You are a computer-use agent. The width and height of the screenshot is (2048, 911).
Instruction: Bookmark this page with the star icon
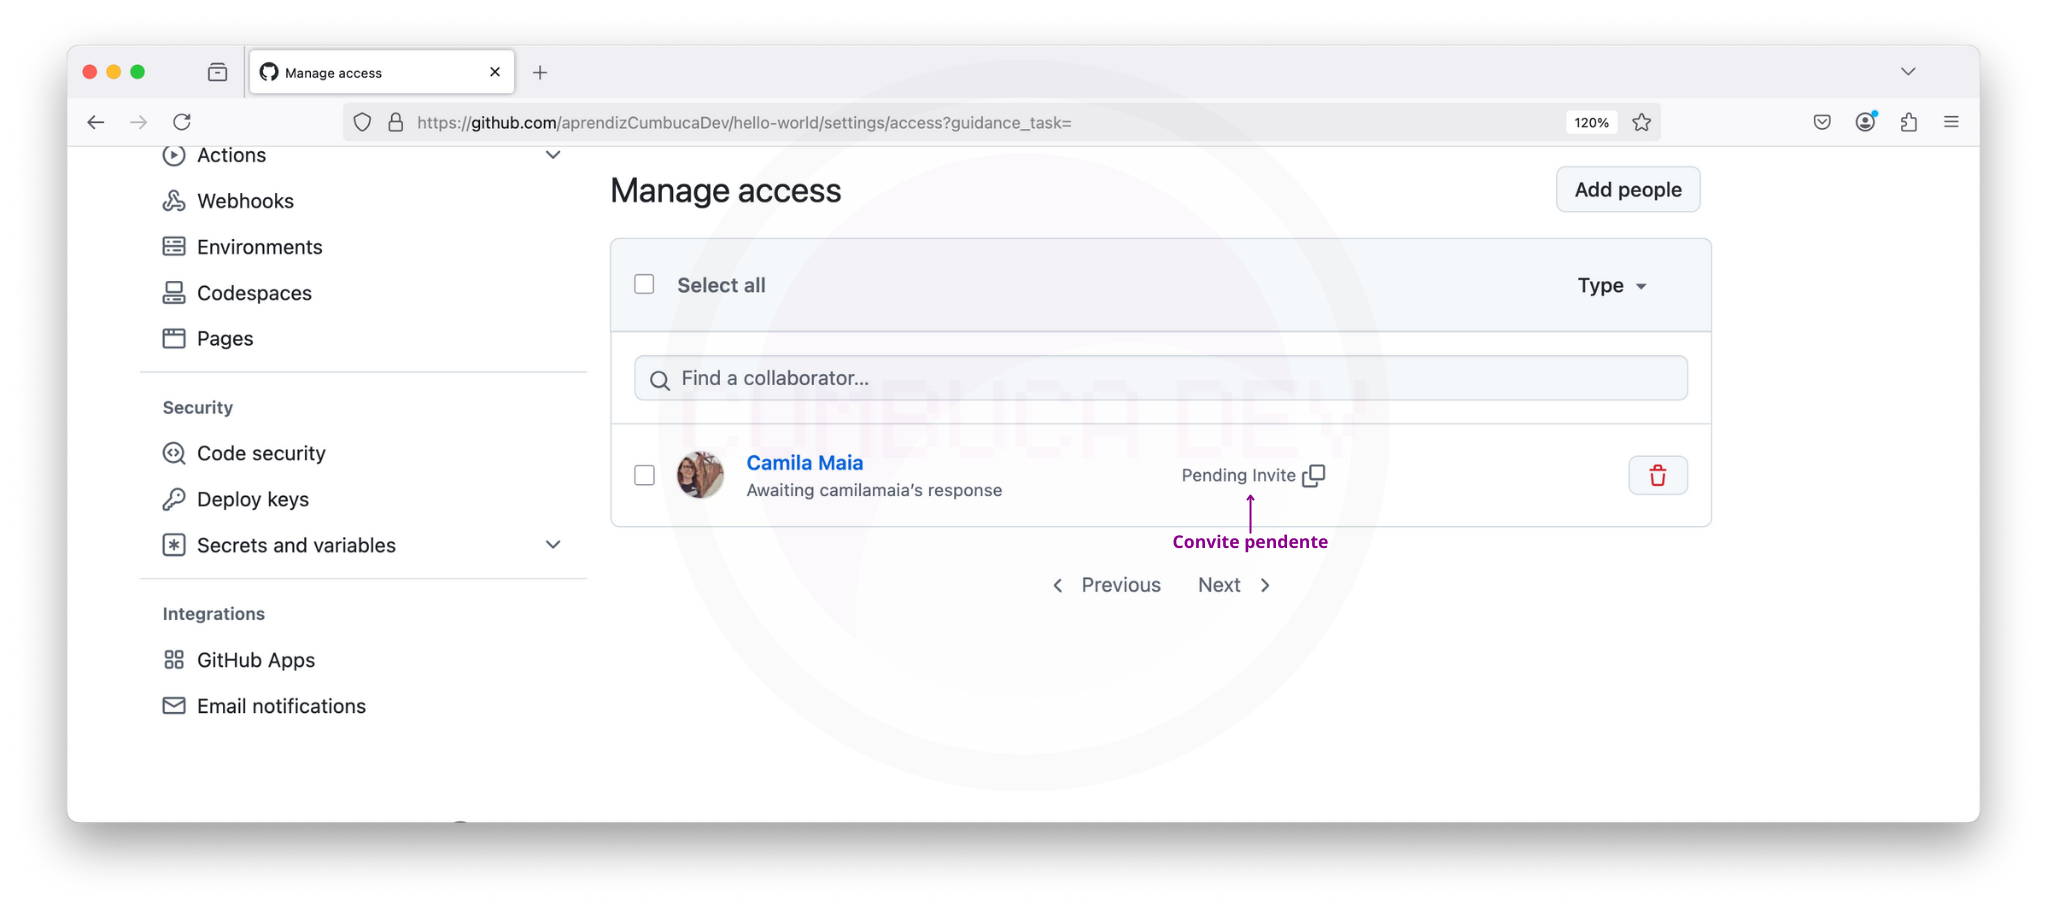[x=1642, y=123]
